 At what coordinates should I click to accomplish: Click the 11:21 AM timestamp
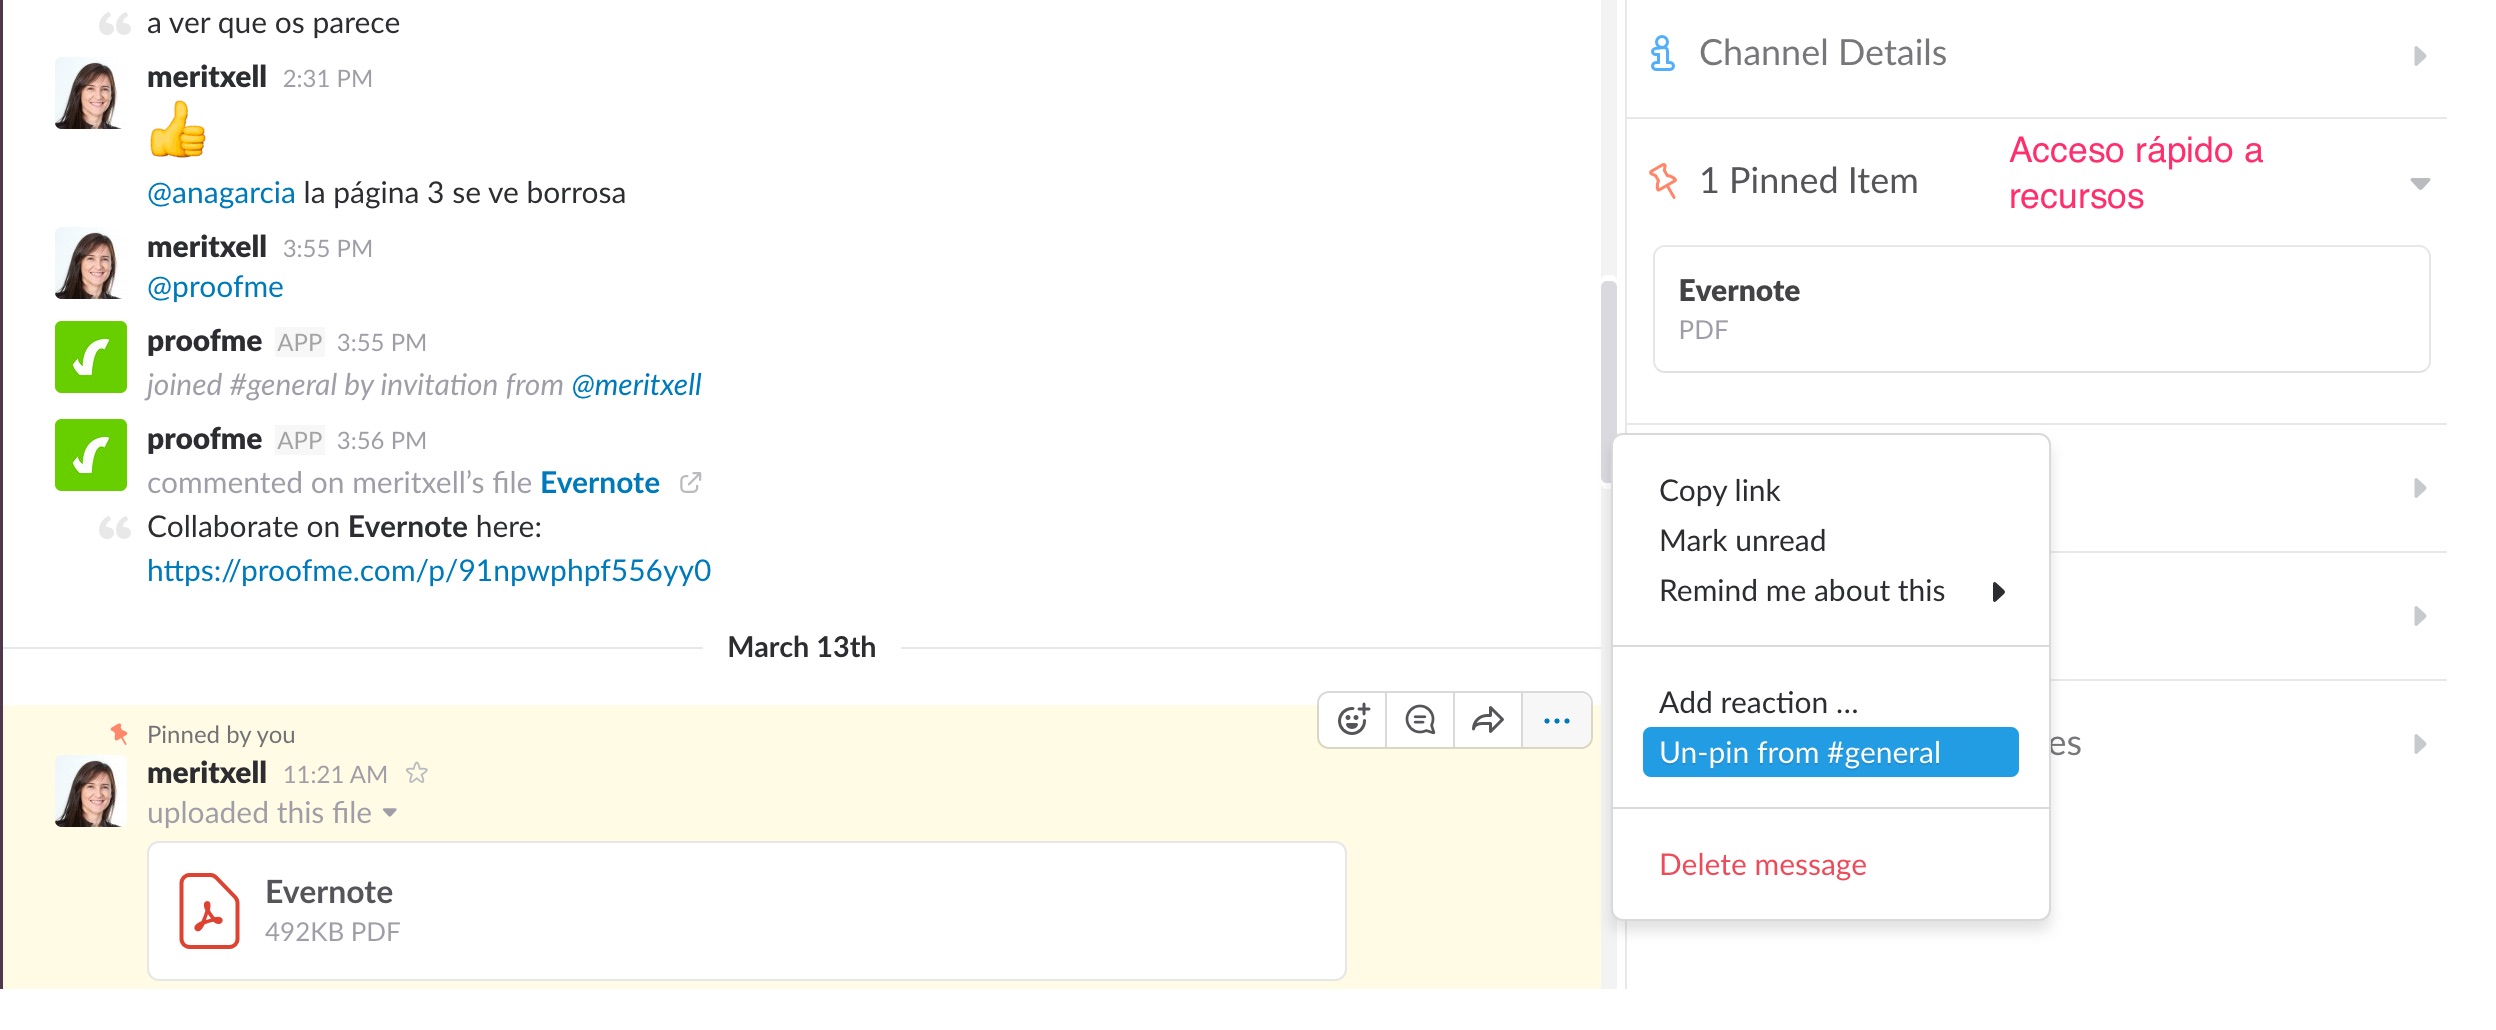[x=335, y=774]
